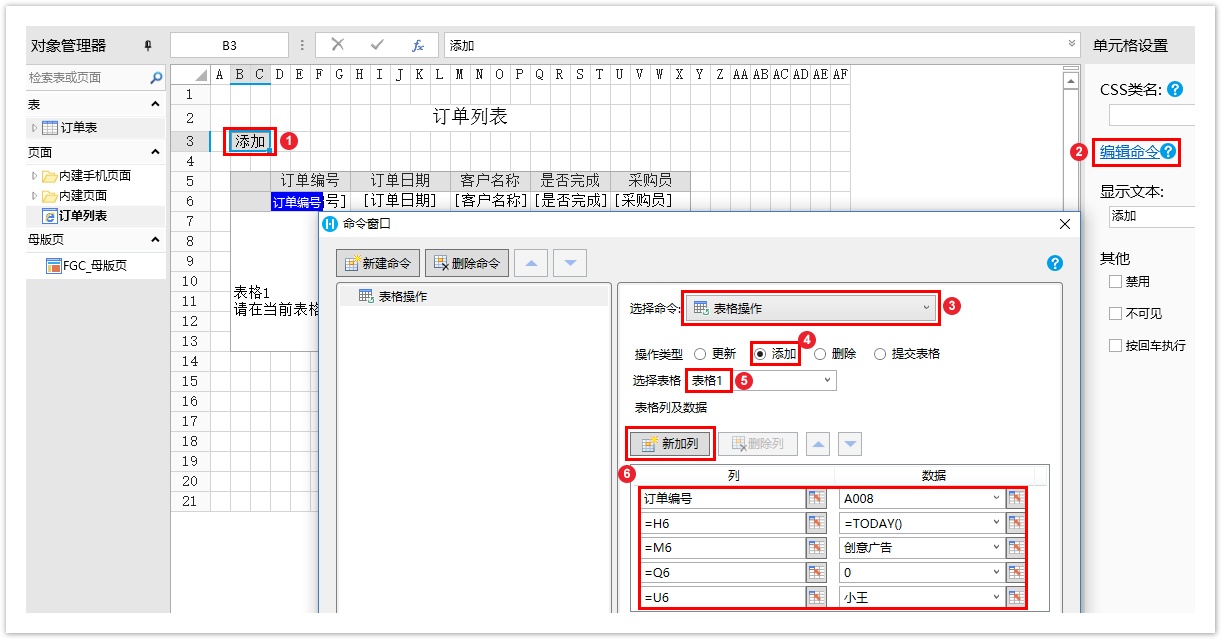Viewport: 1221px width, 639px height.
Task: Check the 不可见 option
Action: coord(1116,314)
